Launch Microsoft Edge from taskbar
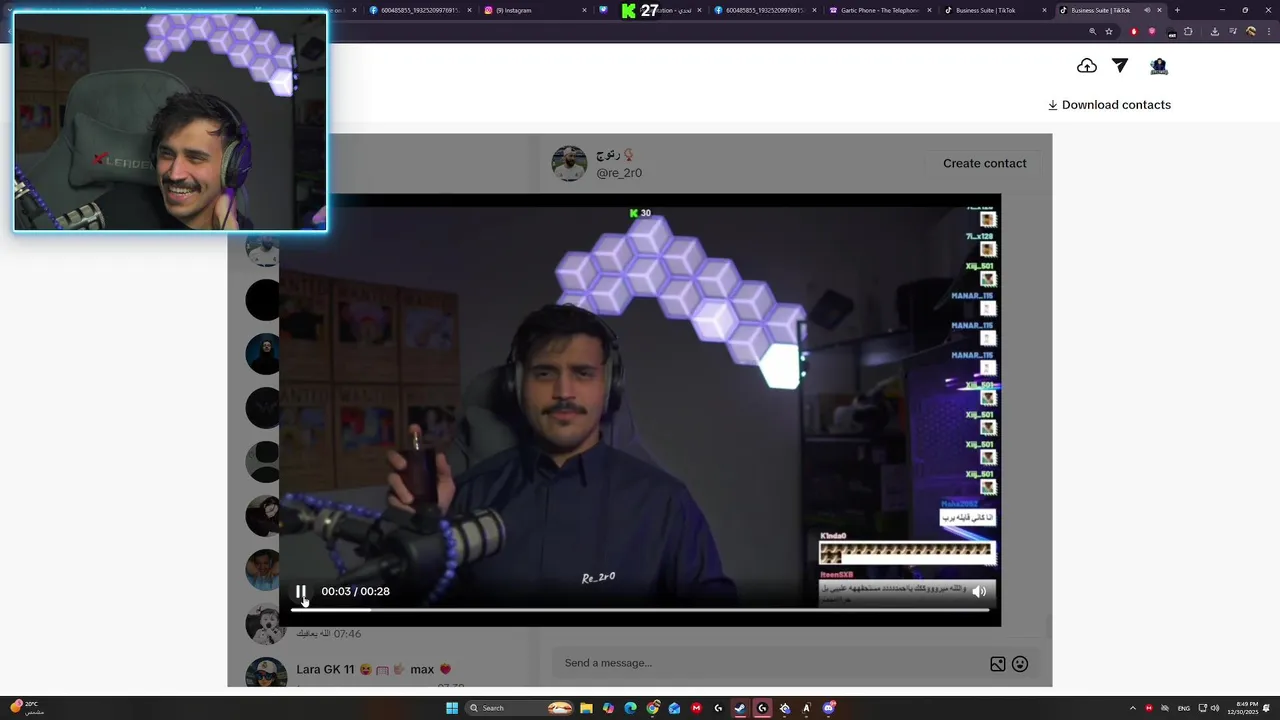 [630, 708]
